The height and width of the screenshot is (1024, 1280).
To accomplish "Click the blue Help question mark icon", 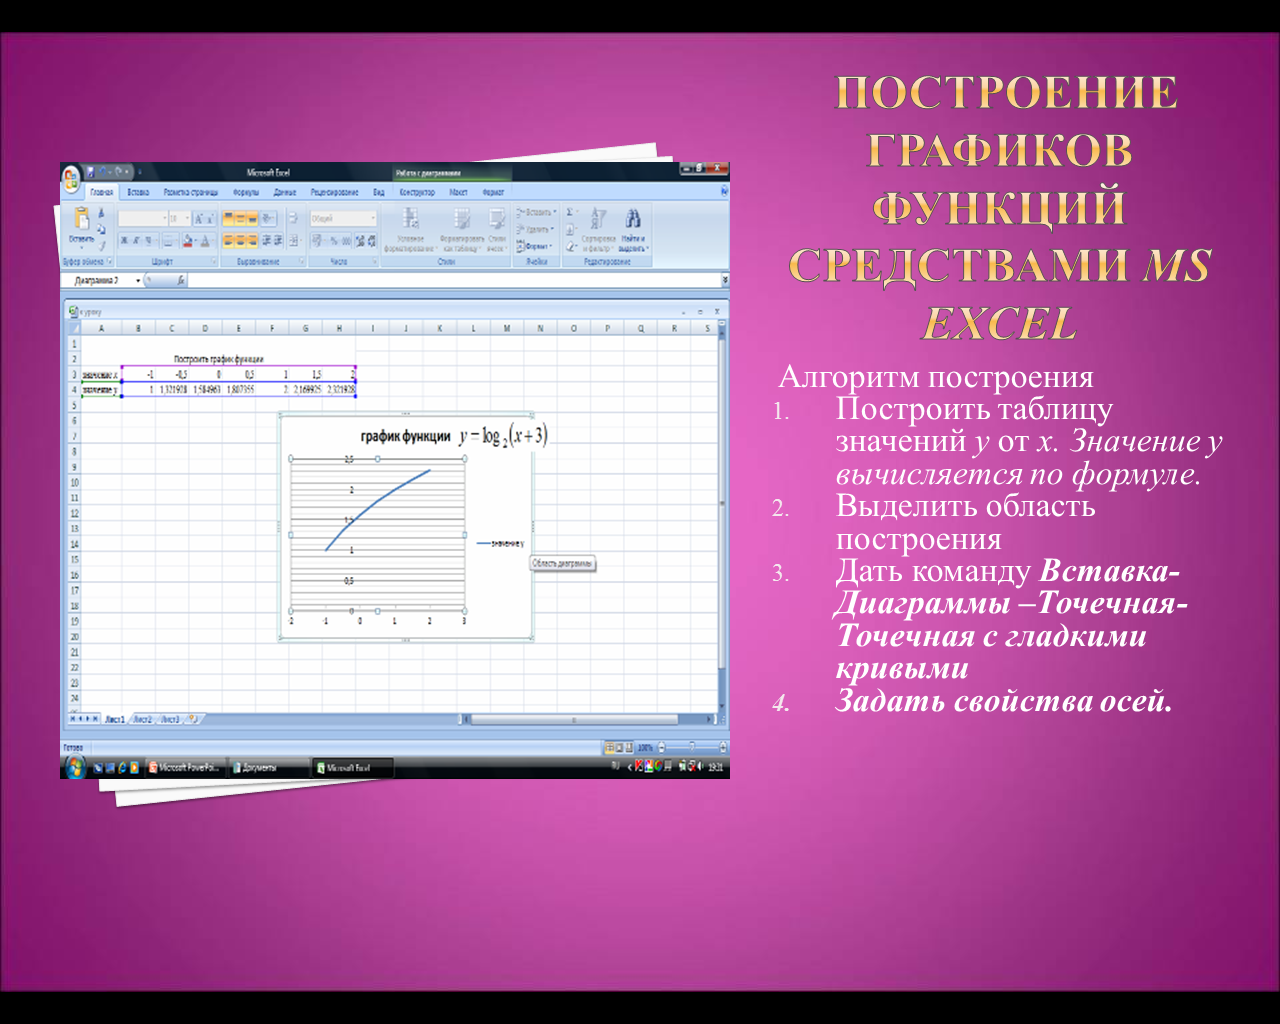I will click(x=724, y=191).
